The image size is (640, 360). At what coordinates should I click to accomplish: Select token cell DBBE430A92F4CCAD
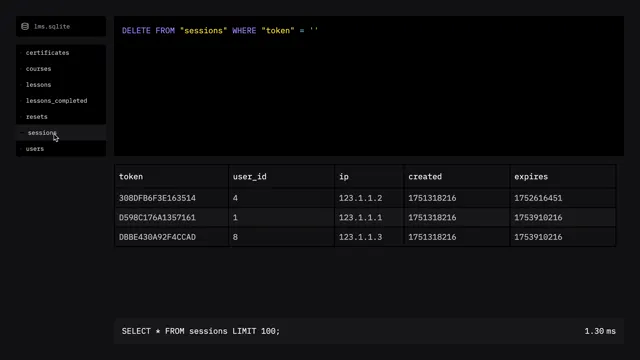[171, 237]
